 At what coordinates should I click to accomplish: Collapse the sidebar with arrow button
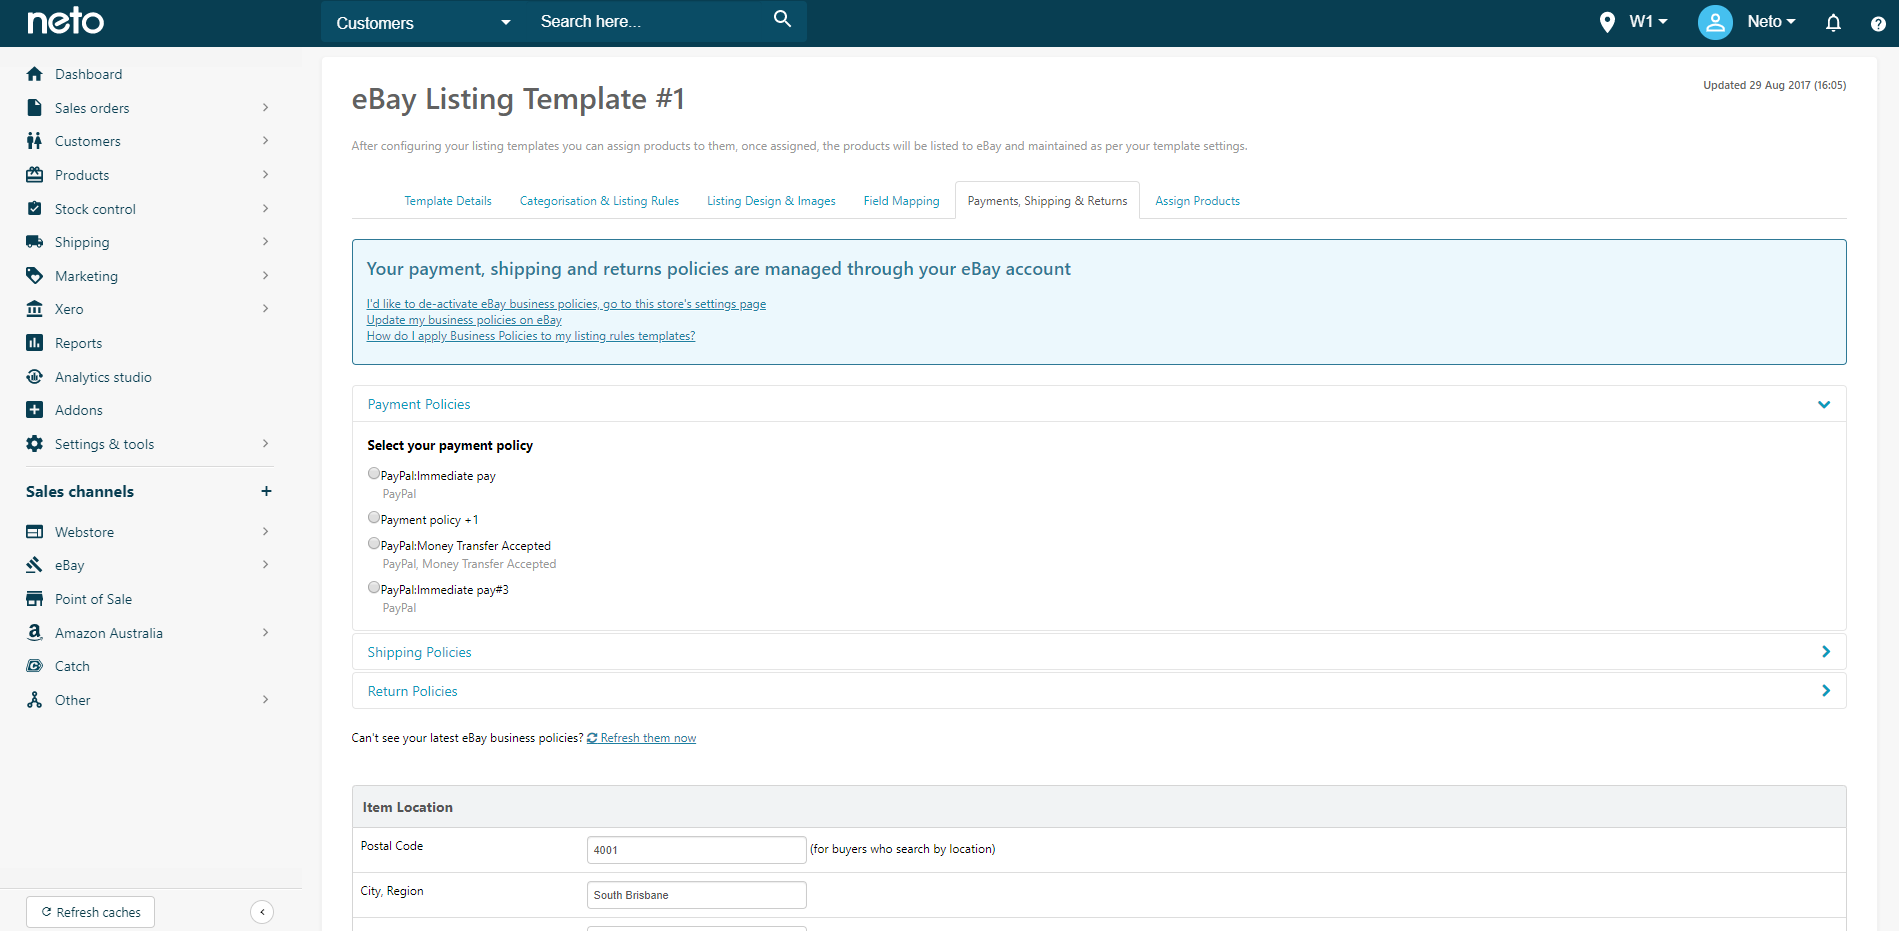(262, 912)
